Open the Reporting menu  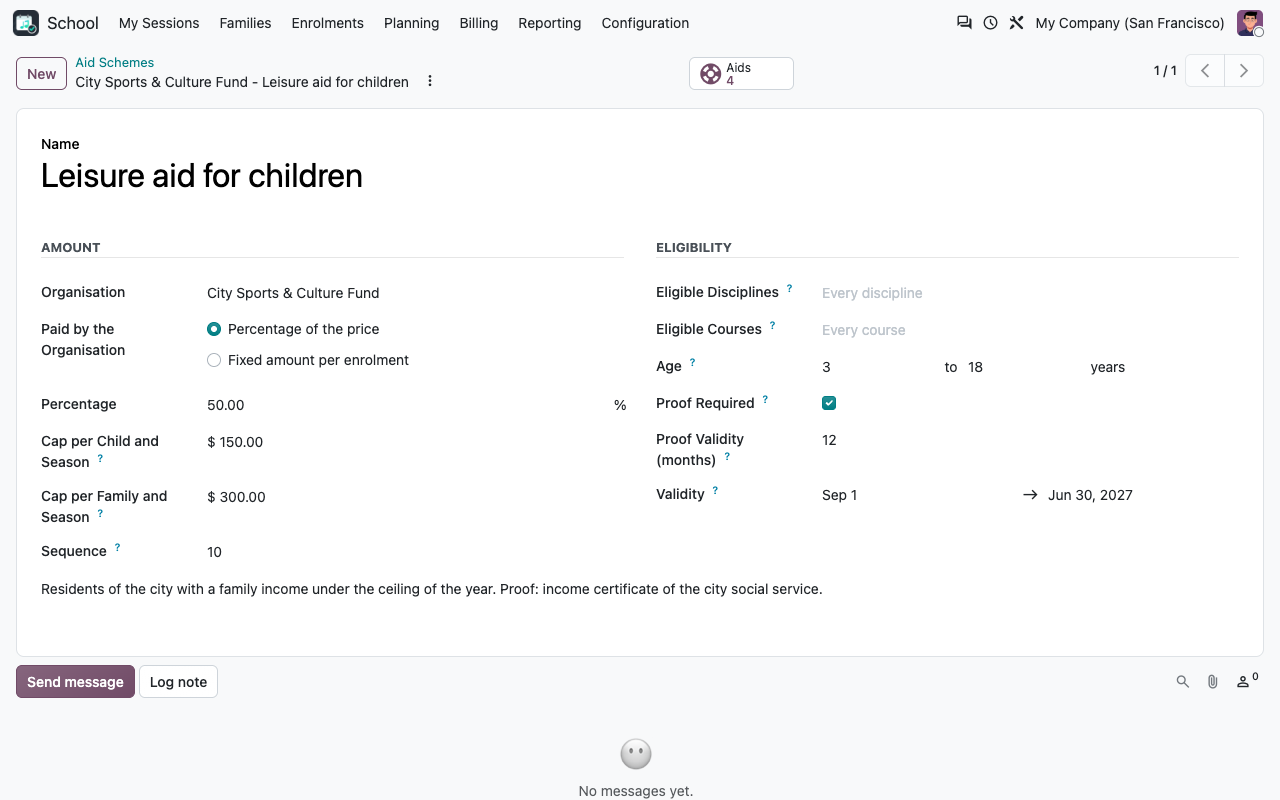click(550, 23)
